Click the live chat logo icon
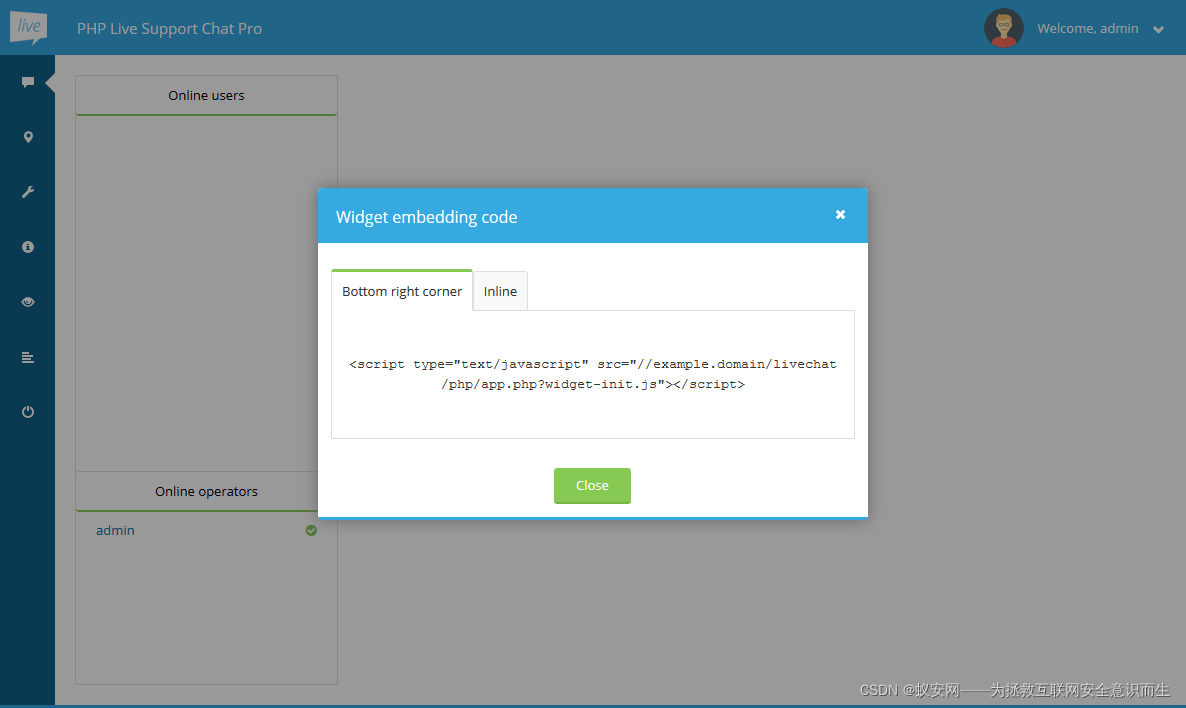 click(28, 28)
